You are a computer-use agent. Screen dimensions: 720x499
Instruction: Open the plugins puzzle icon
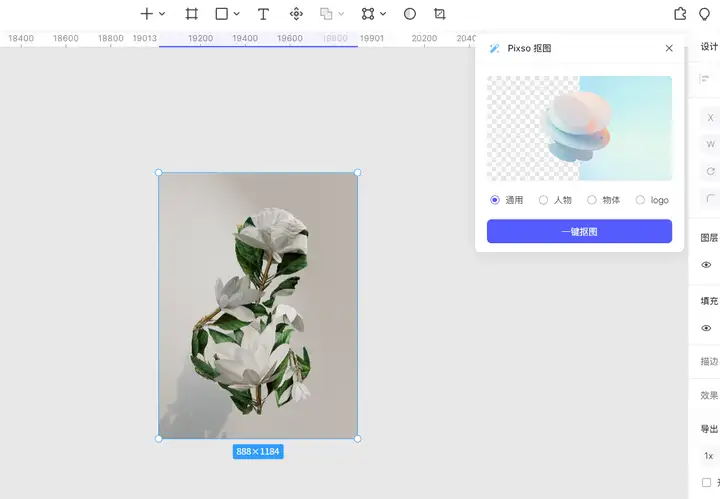pyautogui.click(x=680, y=14)
